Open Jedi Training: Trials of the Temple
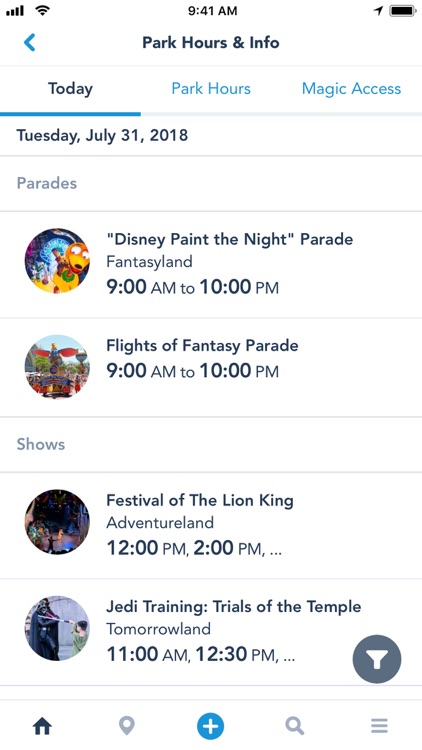 tap(211, 632)
